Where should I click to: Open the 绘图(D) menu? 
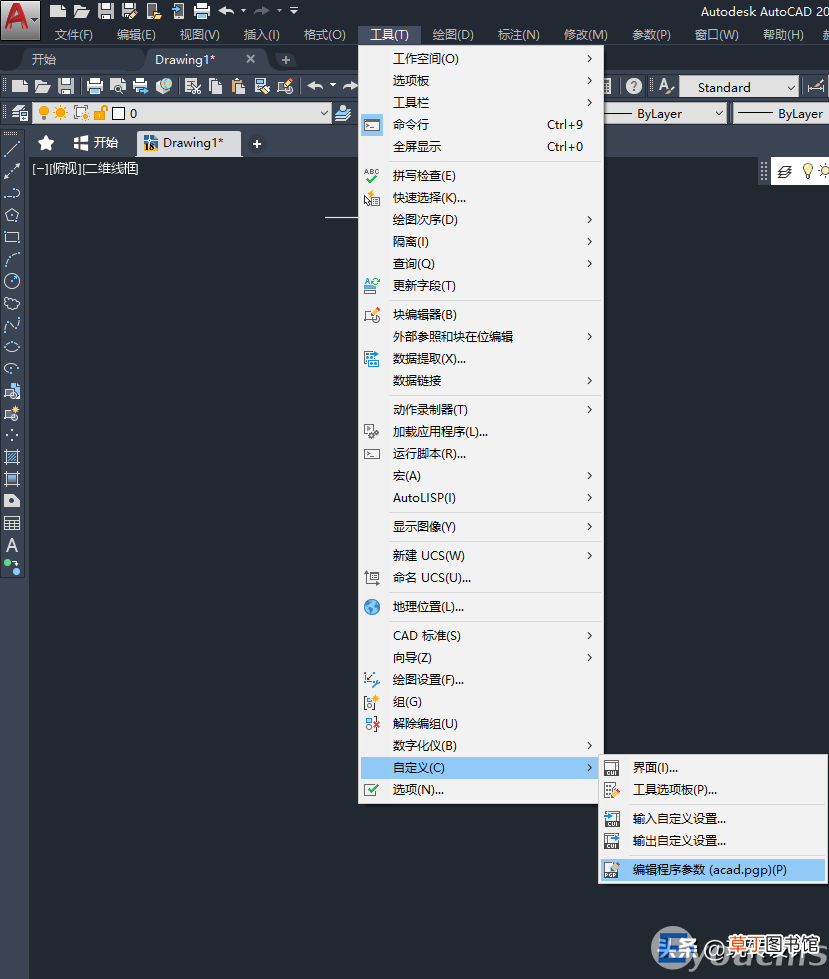453,35
